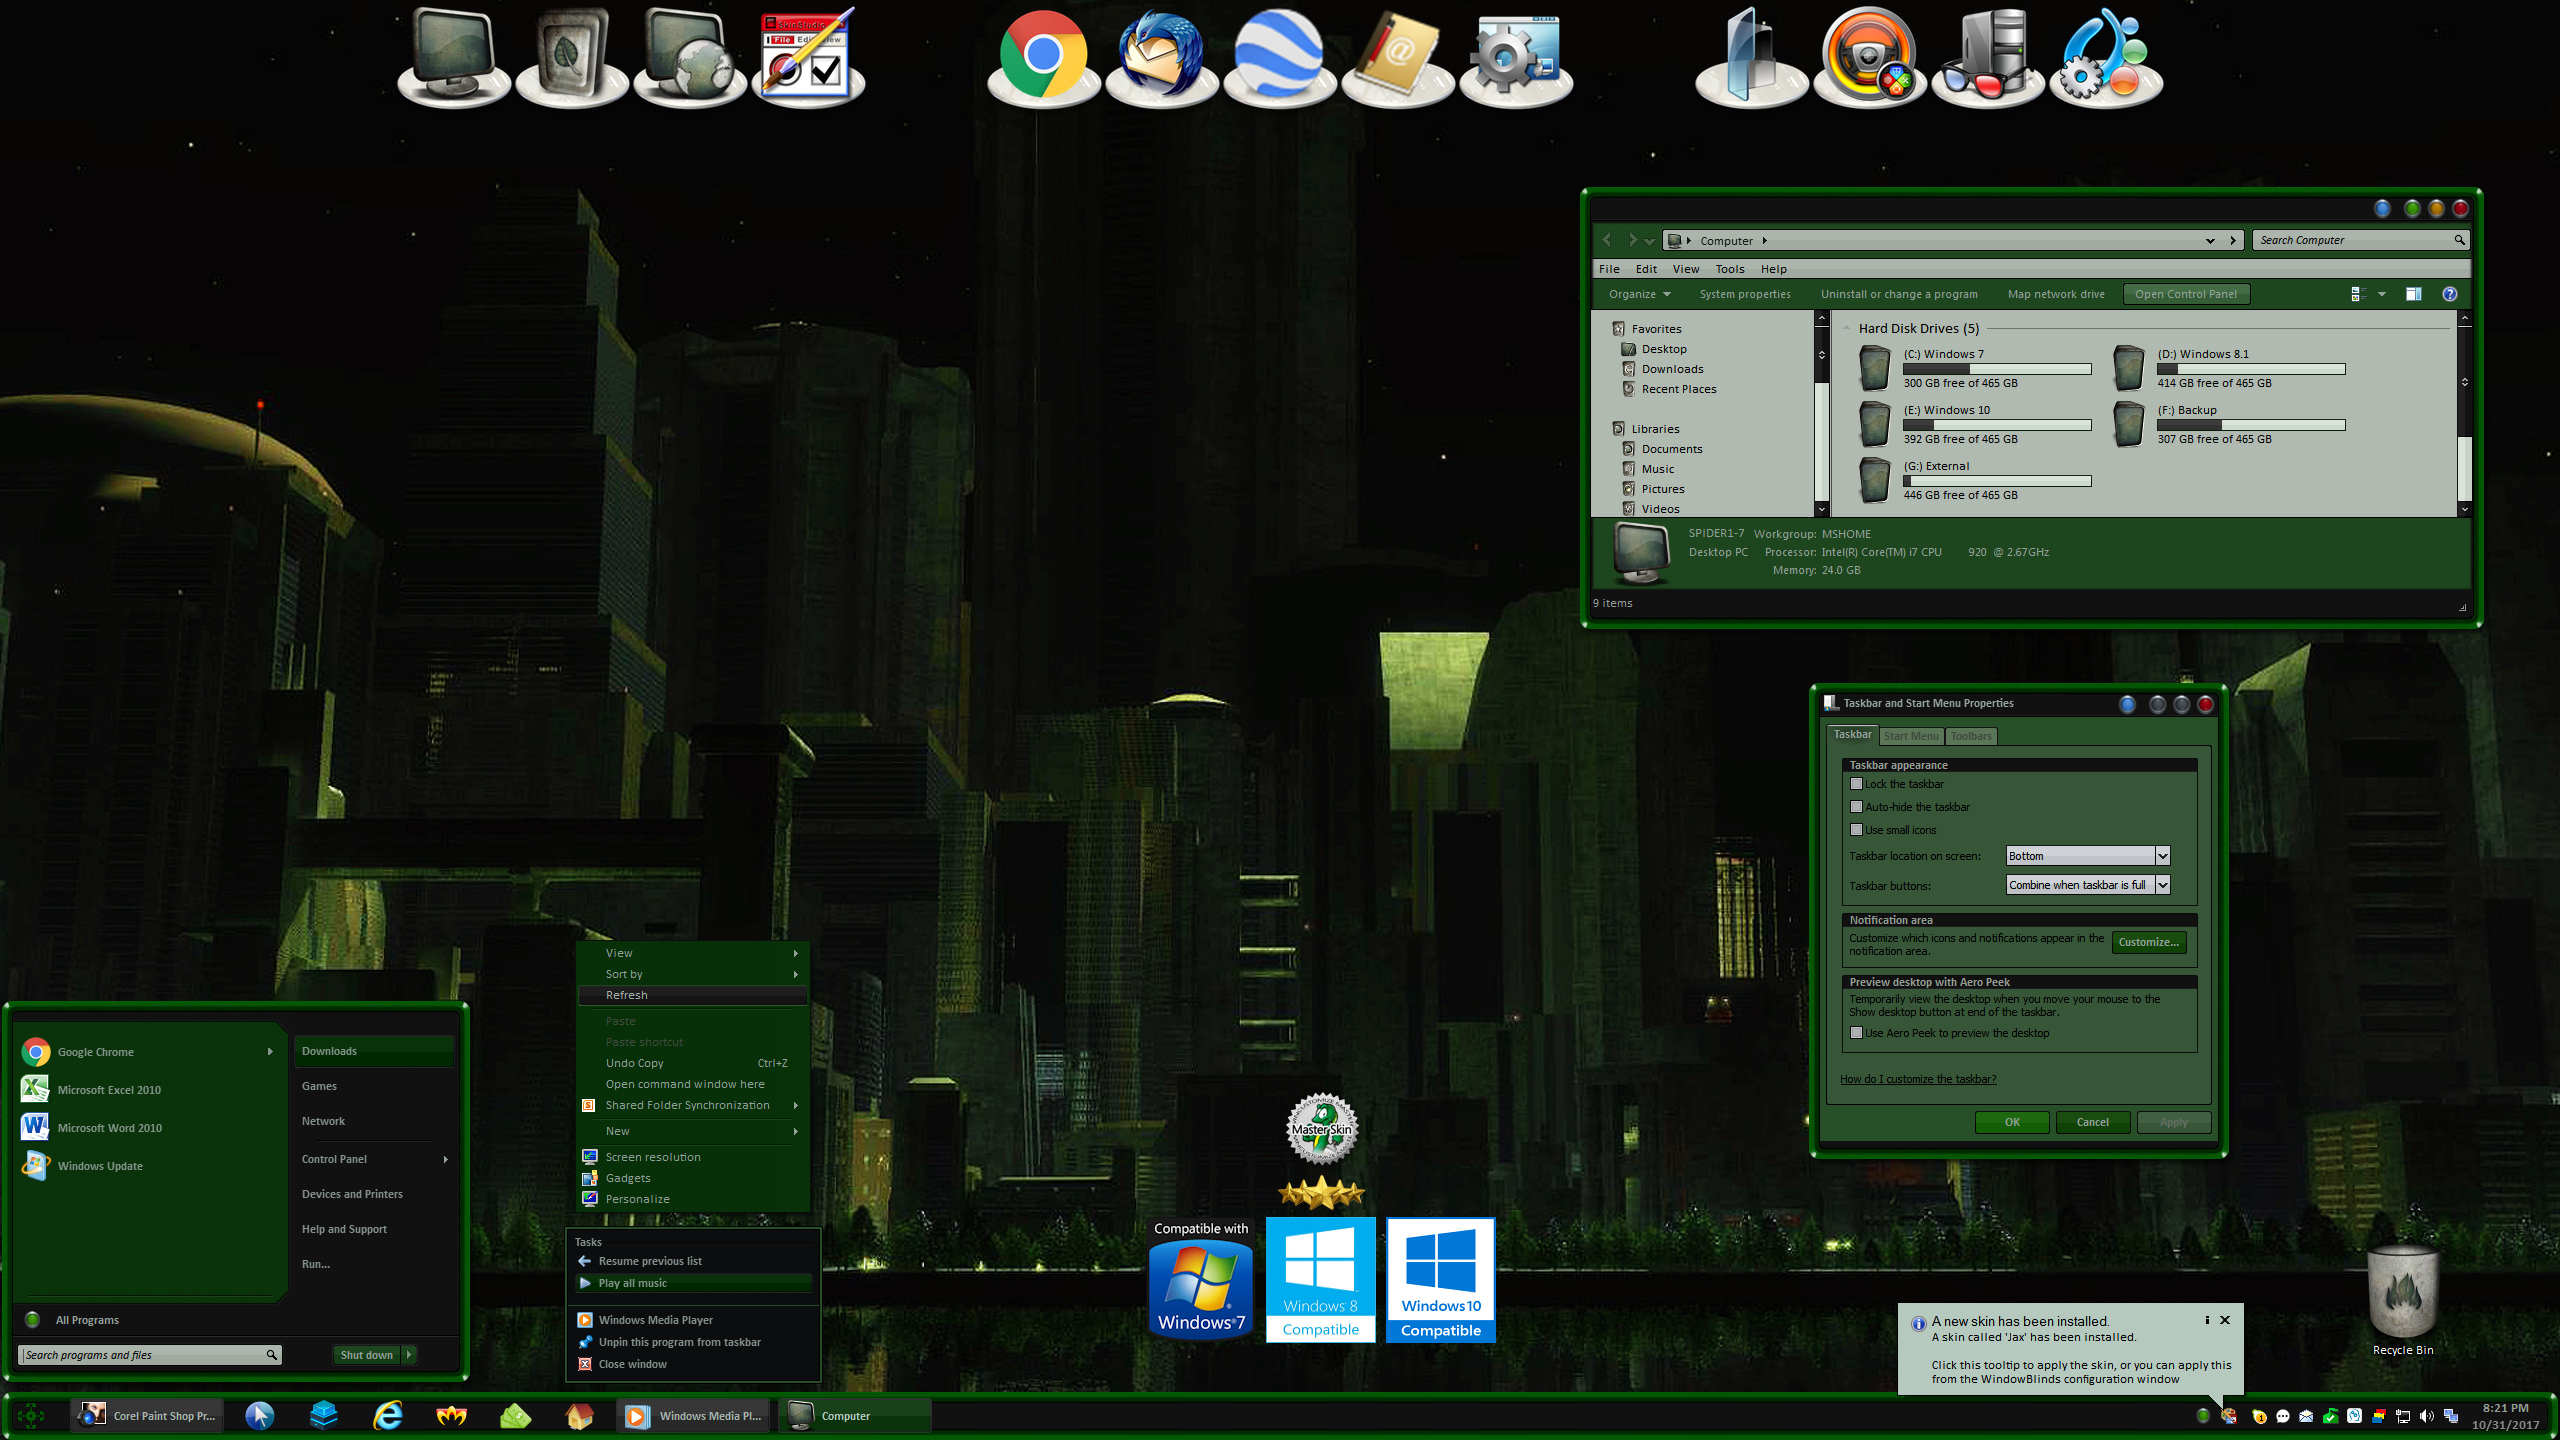Open the Recycle Bin
2560x1440 pixels.
[2402, 1294]
